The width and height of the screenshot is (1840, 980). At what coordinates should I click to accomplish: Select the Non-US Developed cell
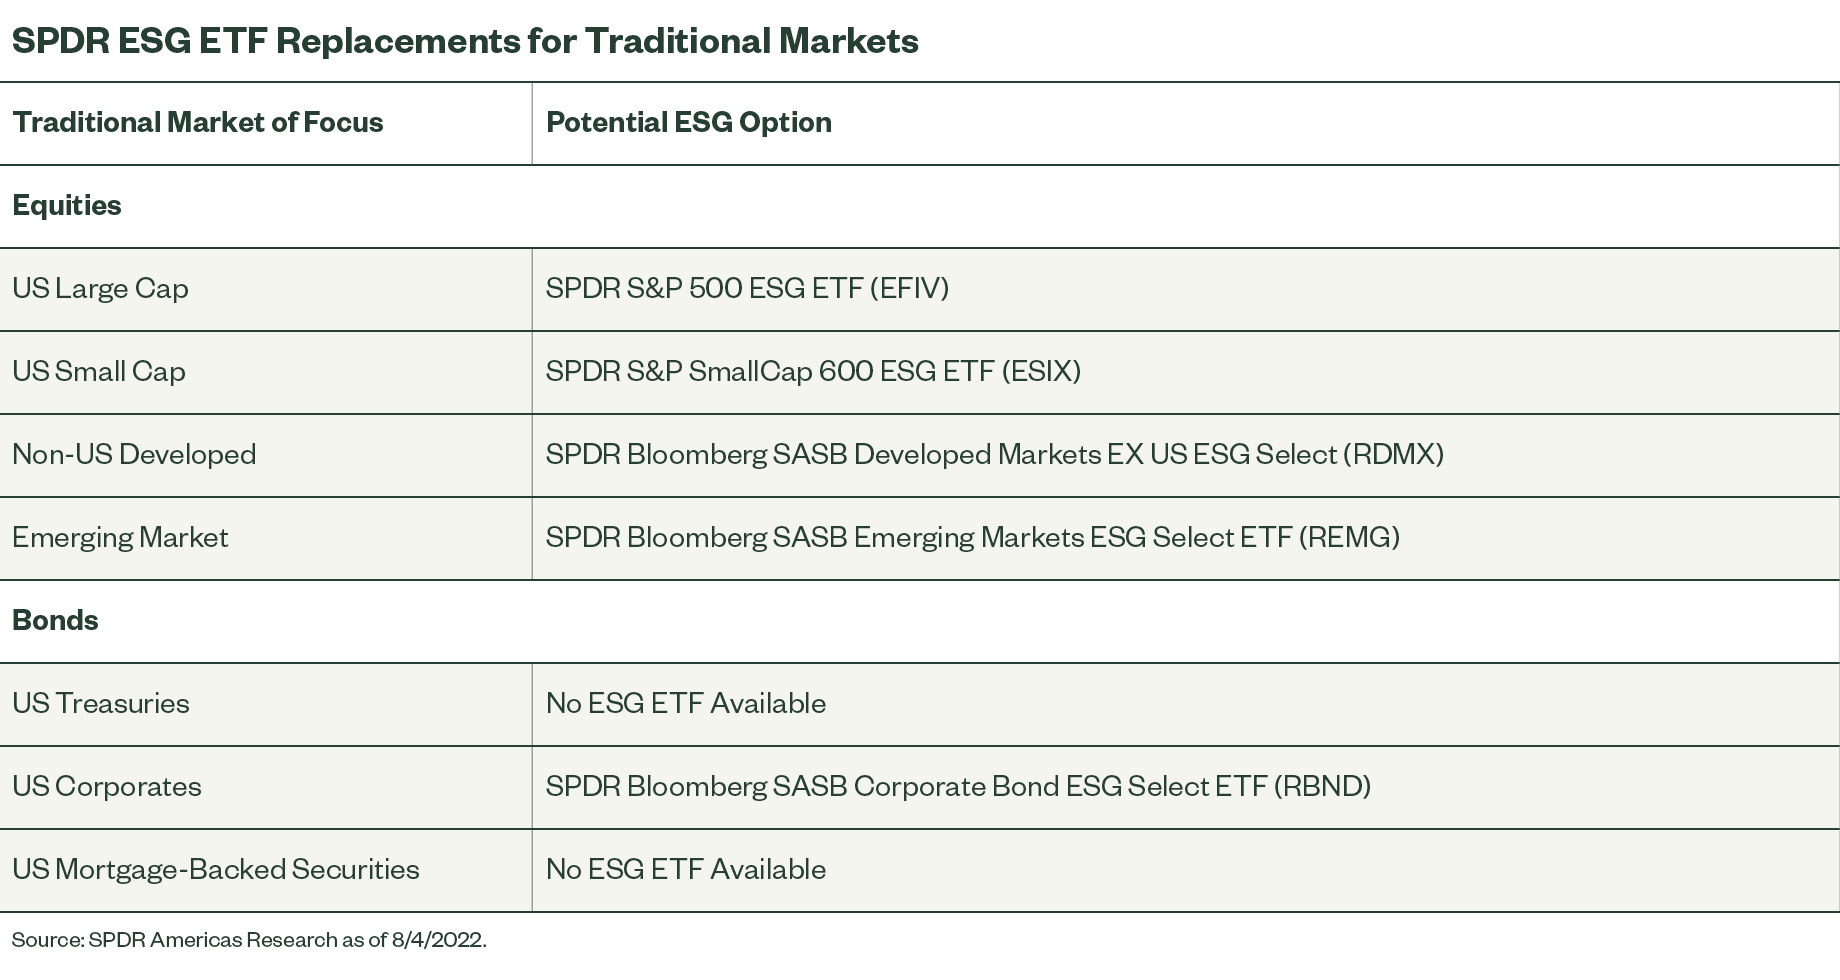tap(134, 454)
